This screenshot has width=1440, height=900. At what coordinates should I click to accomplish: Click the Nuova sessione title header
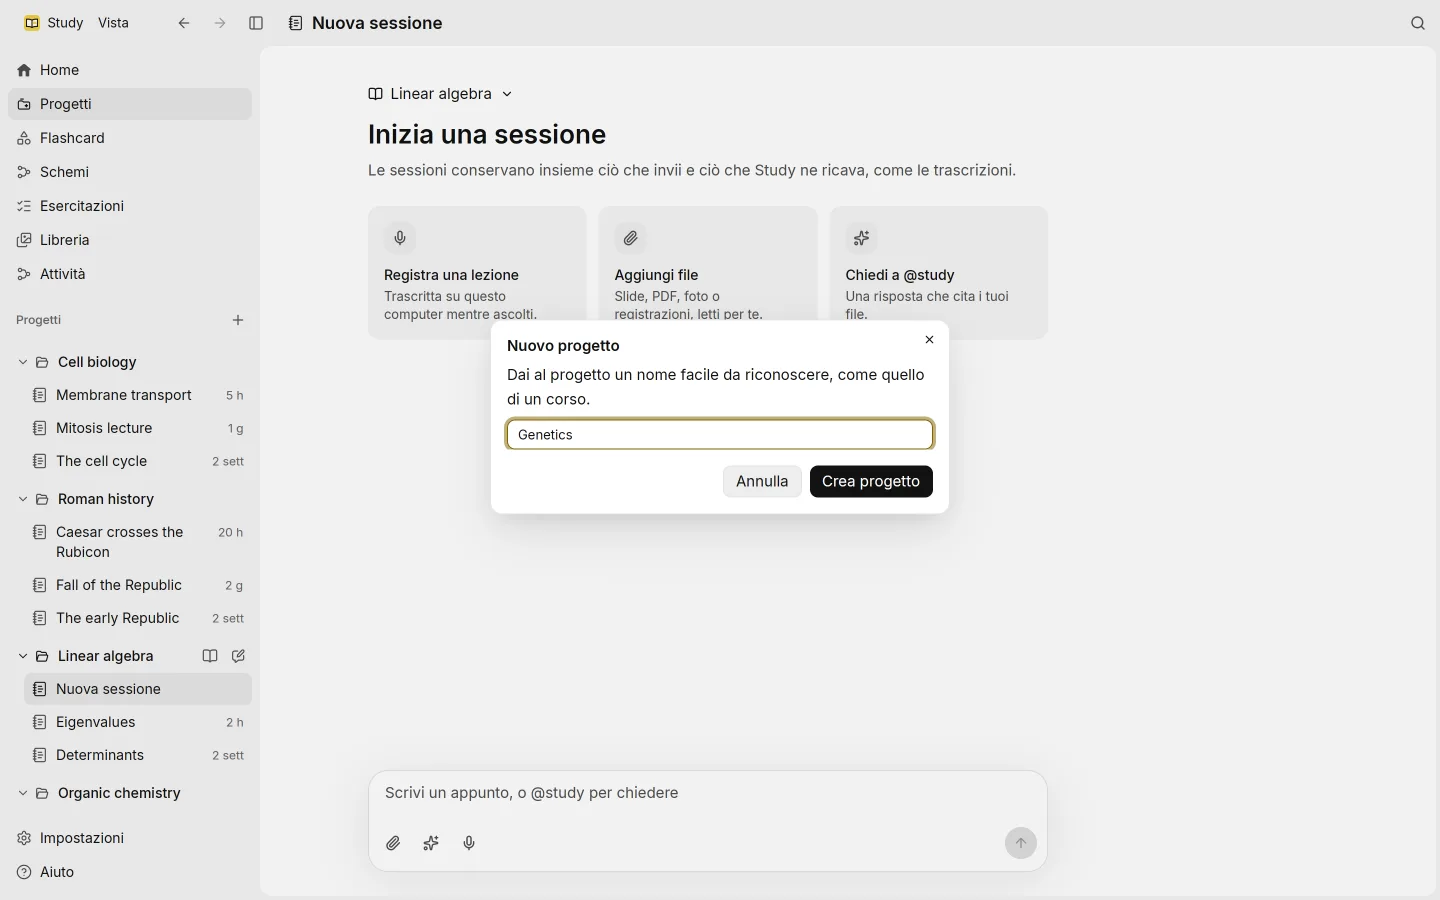tap(377, 23)
